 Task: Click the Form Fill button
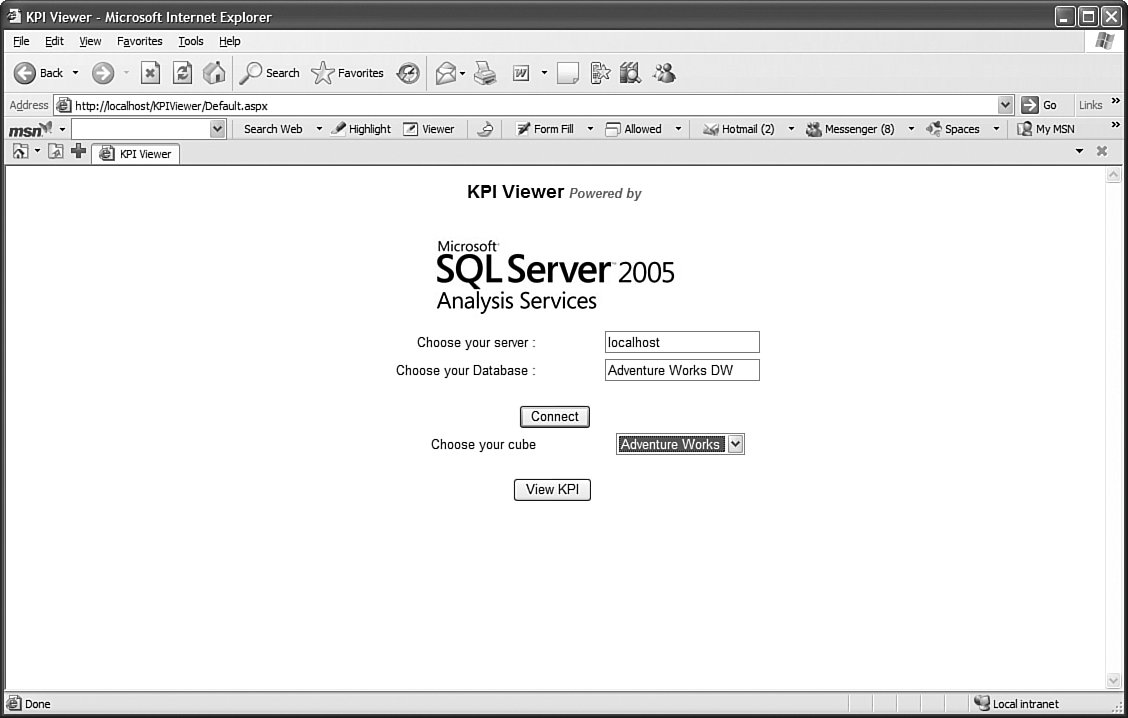(545, 129)
